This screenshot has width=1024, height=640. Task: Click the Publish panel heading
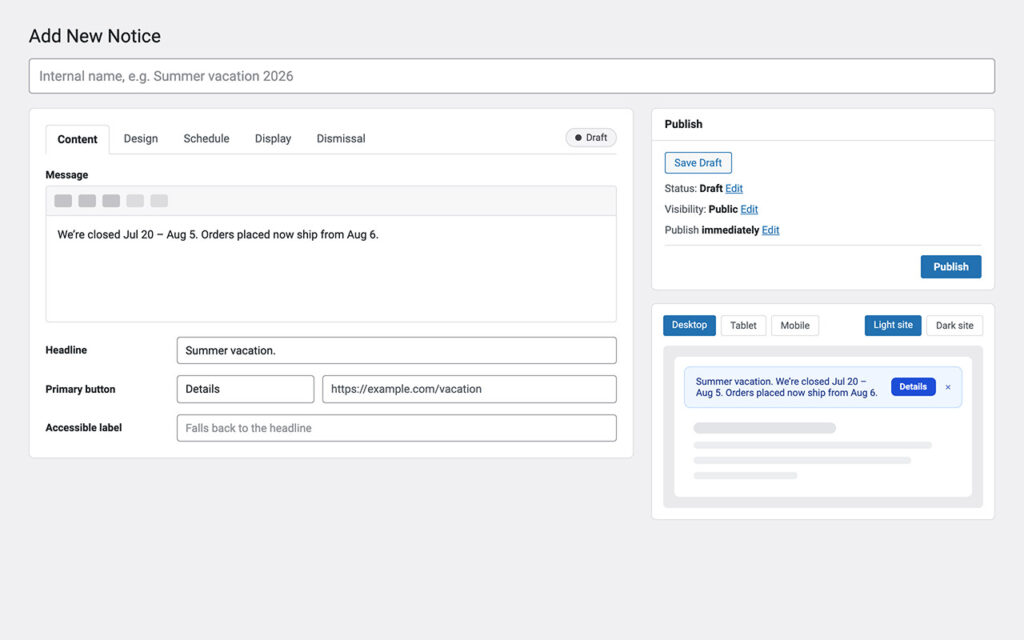coord(684,124)
